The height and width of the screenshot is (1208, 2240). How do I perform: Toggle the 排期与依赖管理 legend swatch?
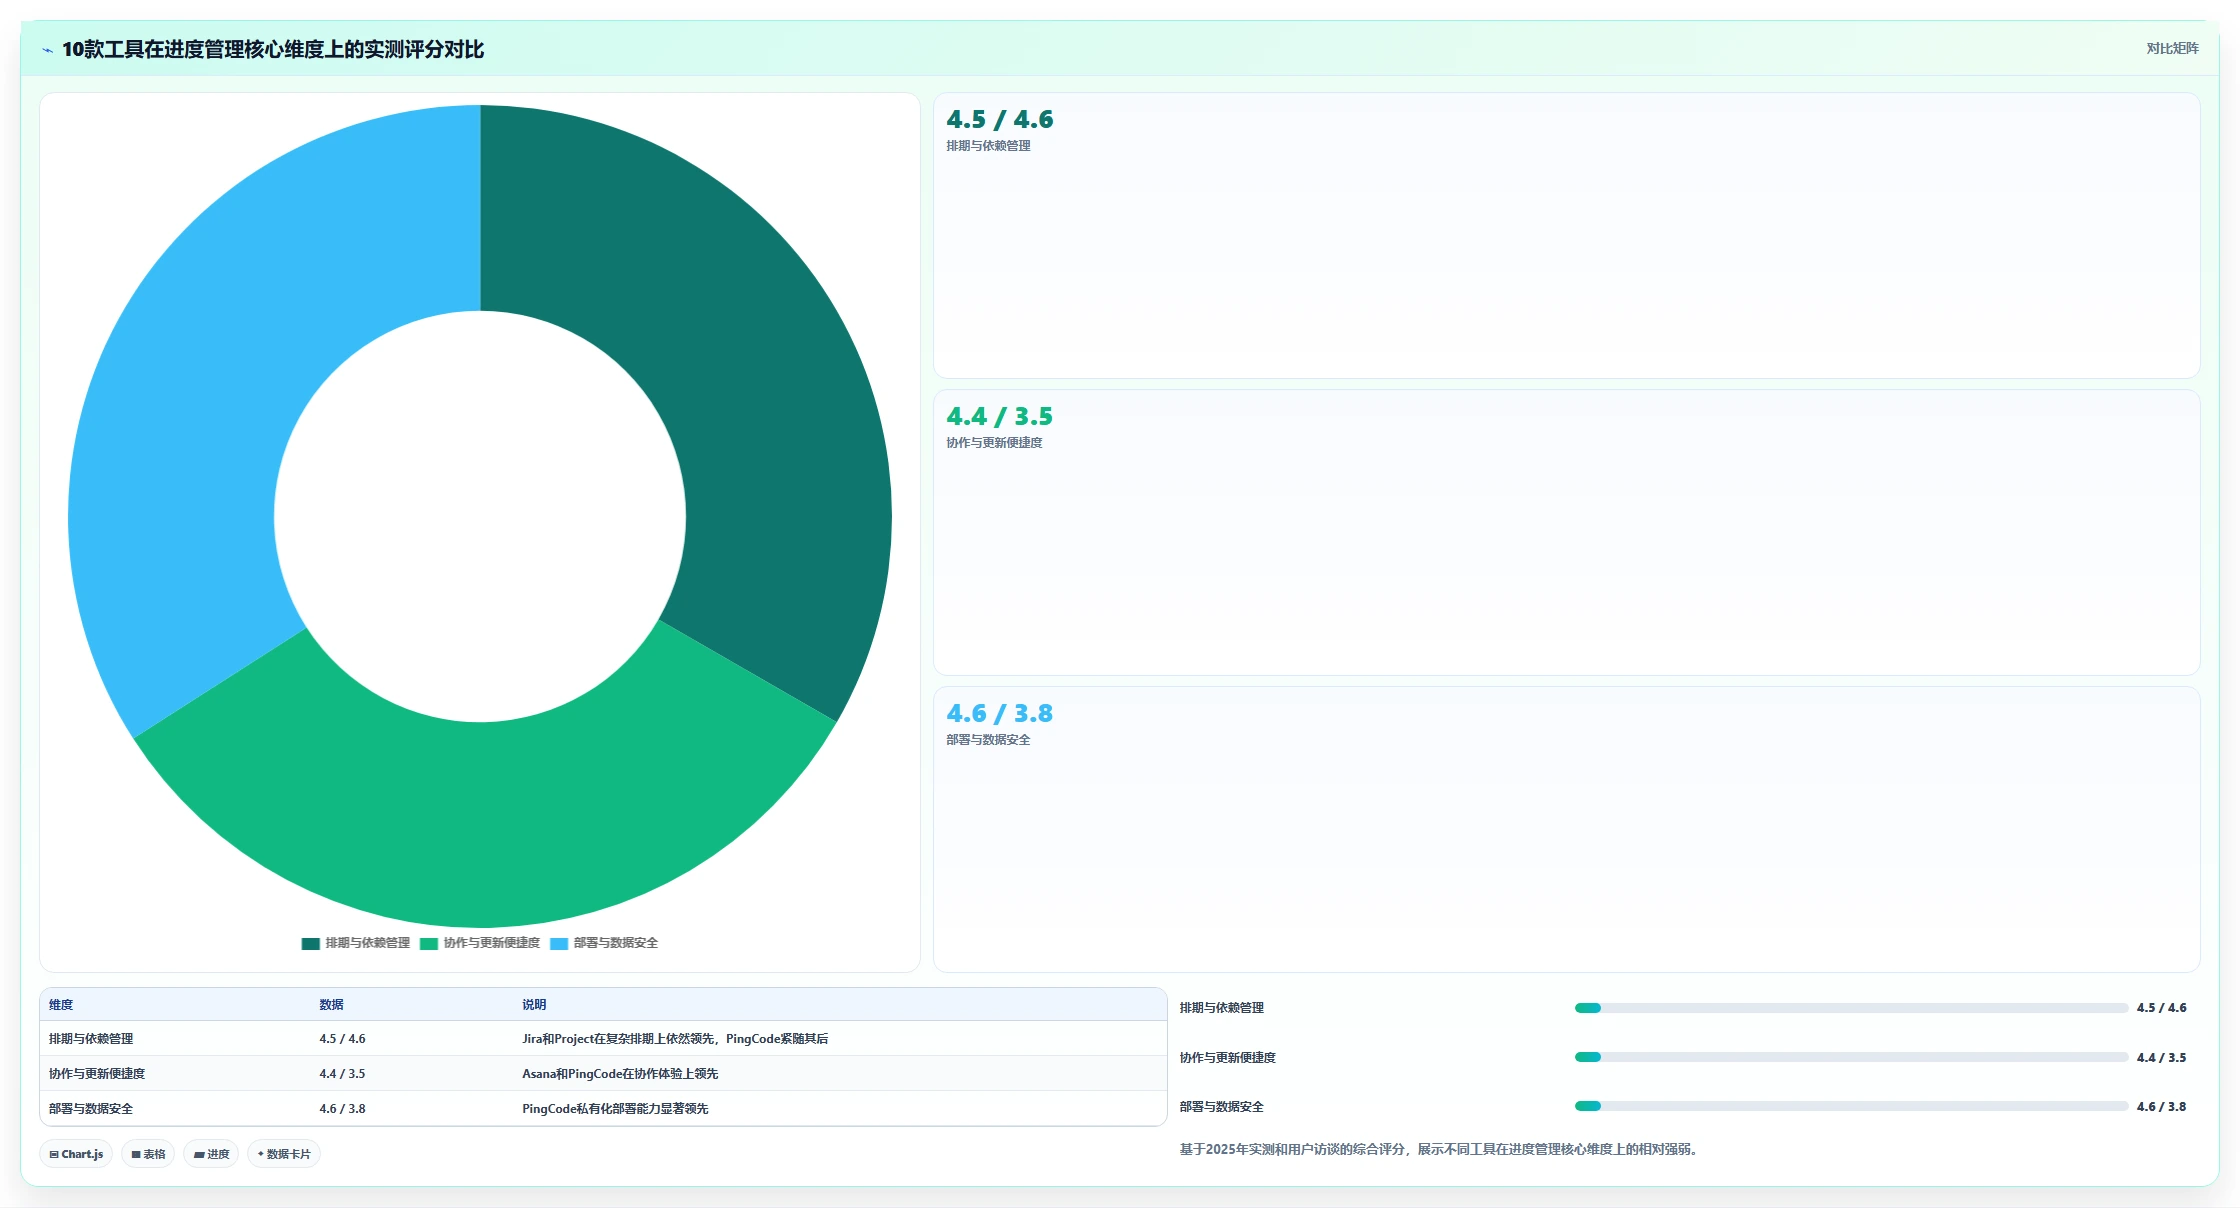[x=311, y=943]
